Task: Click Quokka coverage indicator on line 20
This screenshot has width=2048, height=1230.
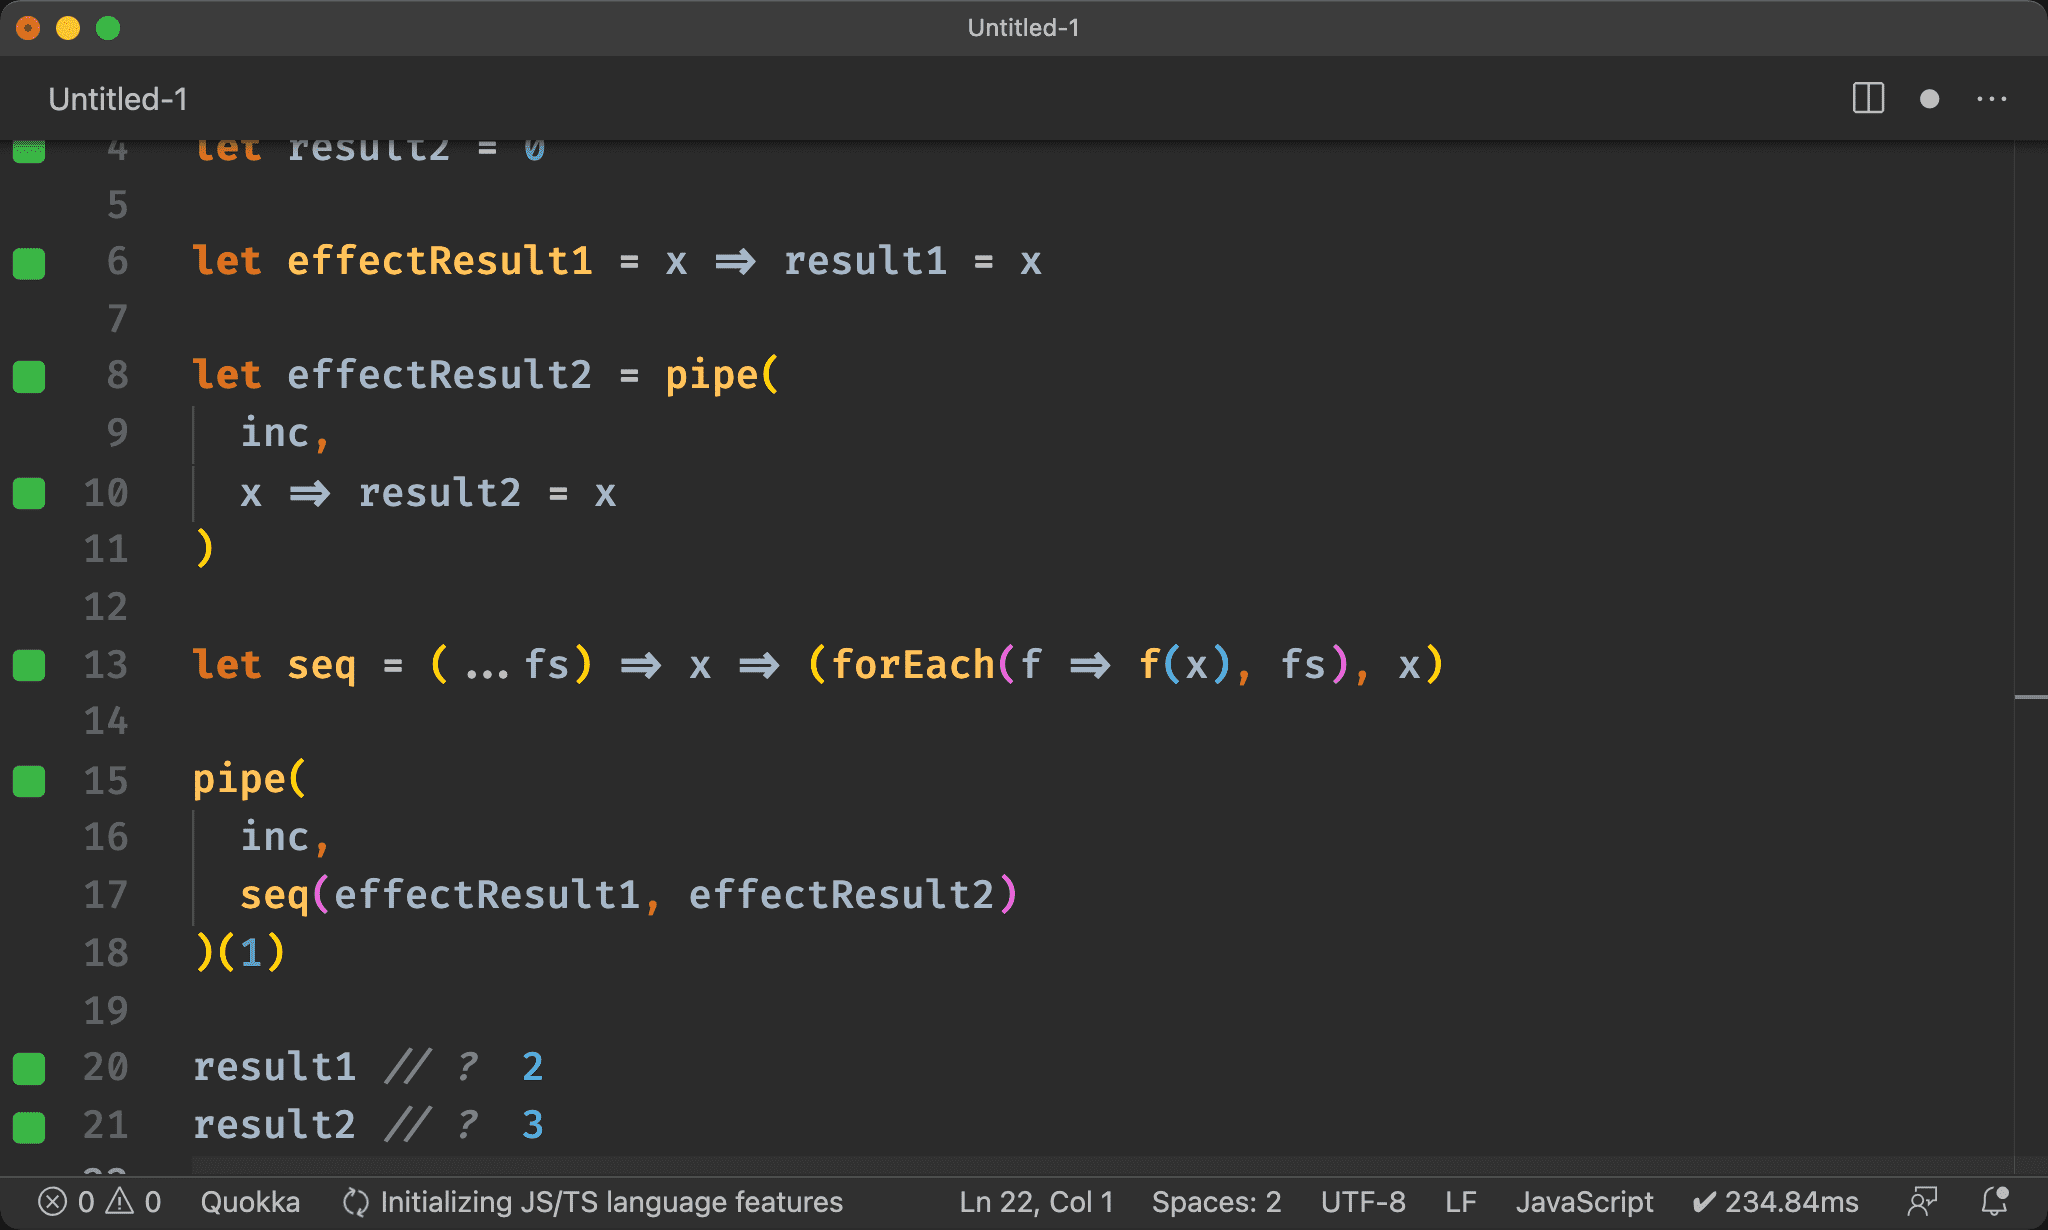Action: tap(29, 1068)
